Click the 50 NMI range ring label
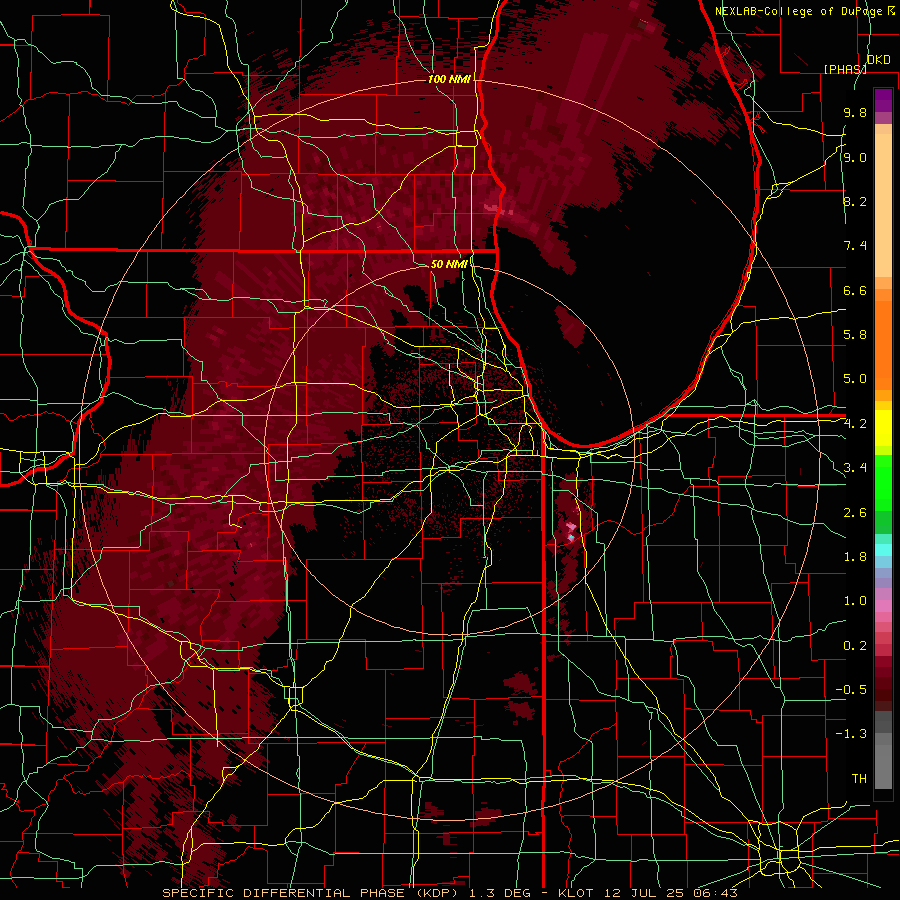900x900 pixels. tap(449, 264)
